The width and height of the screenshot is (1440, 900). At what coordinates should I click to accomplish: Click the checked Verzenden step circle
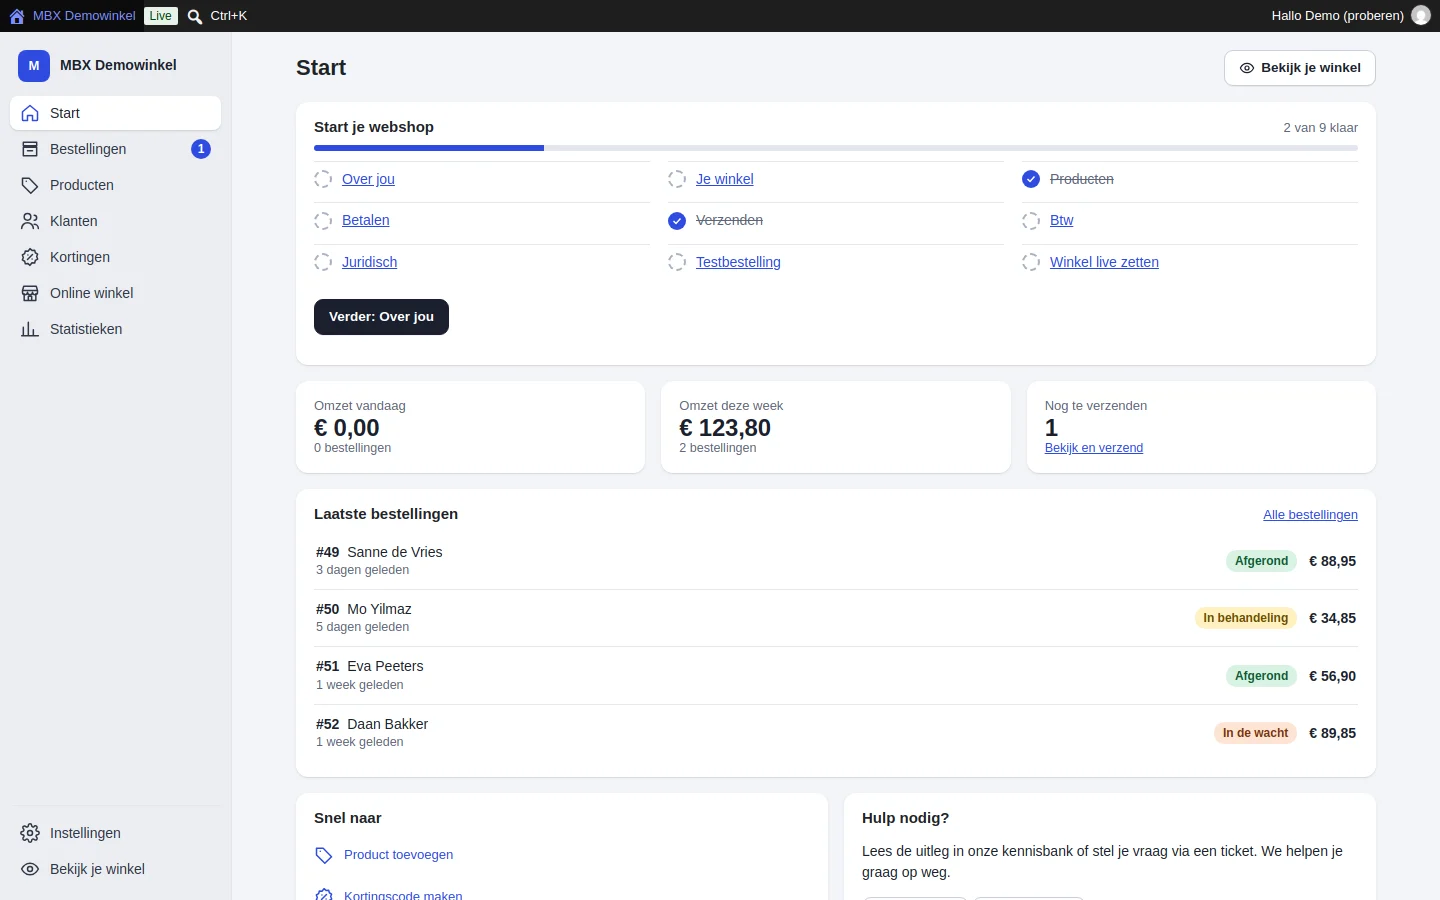pos(677,221)
